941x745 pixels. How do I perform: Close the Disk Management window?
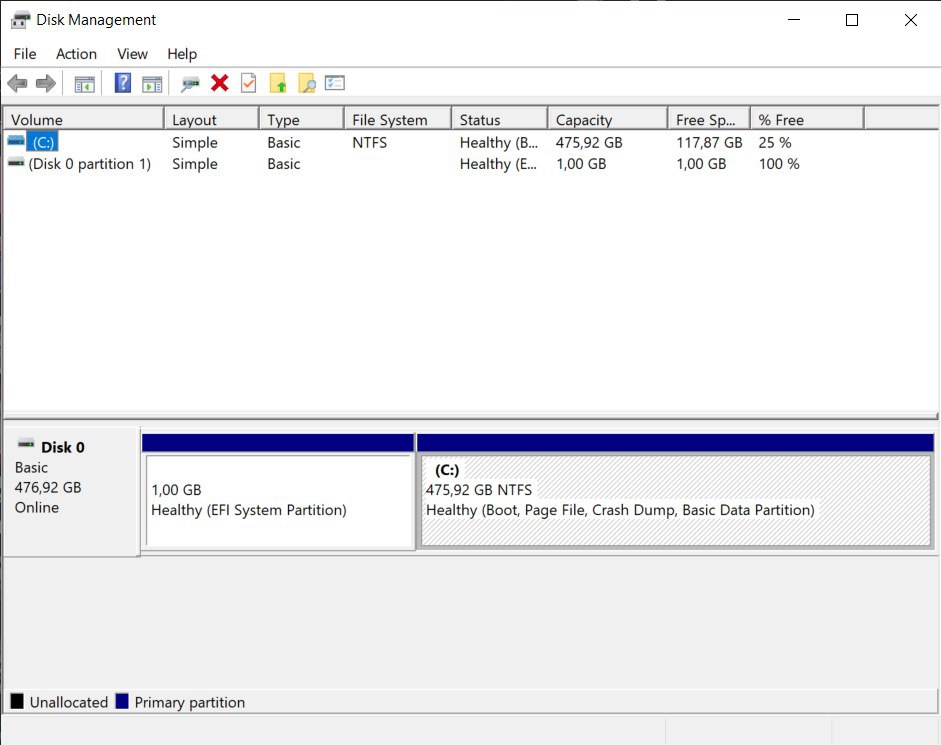tap(910, 20)
